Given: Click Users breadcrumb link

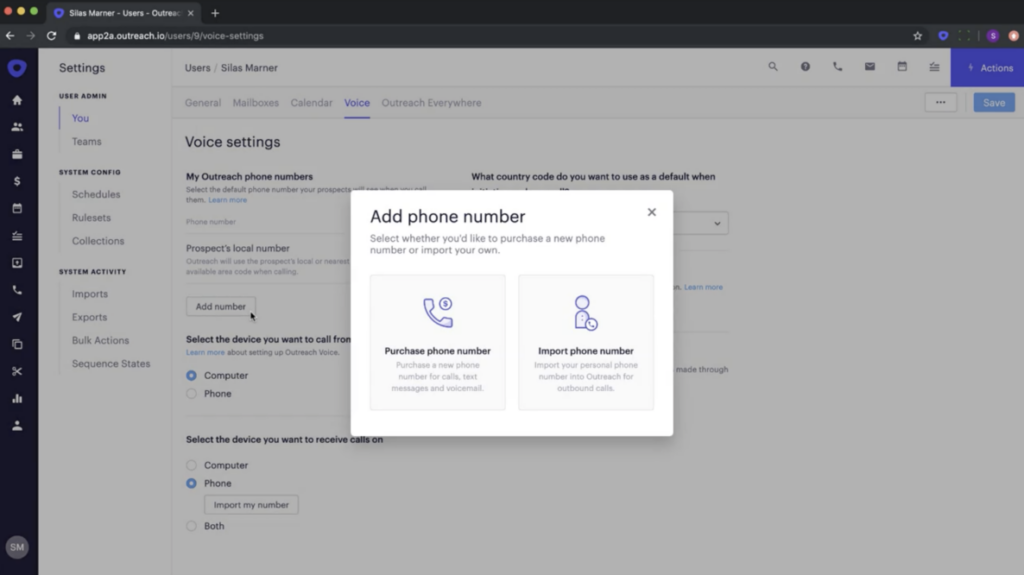Looking at the screenshot, I should pyautogui.click(x=197, y=68).
